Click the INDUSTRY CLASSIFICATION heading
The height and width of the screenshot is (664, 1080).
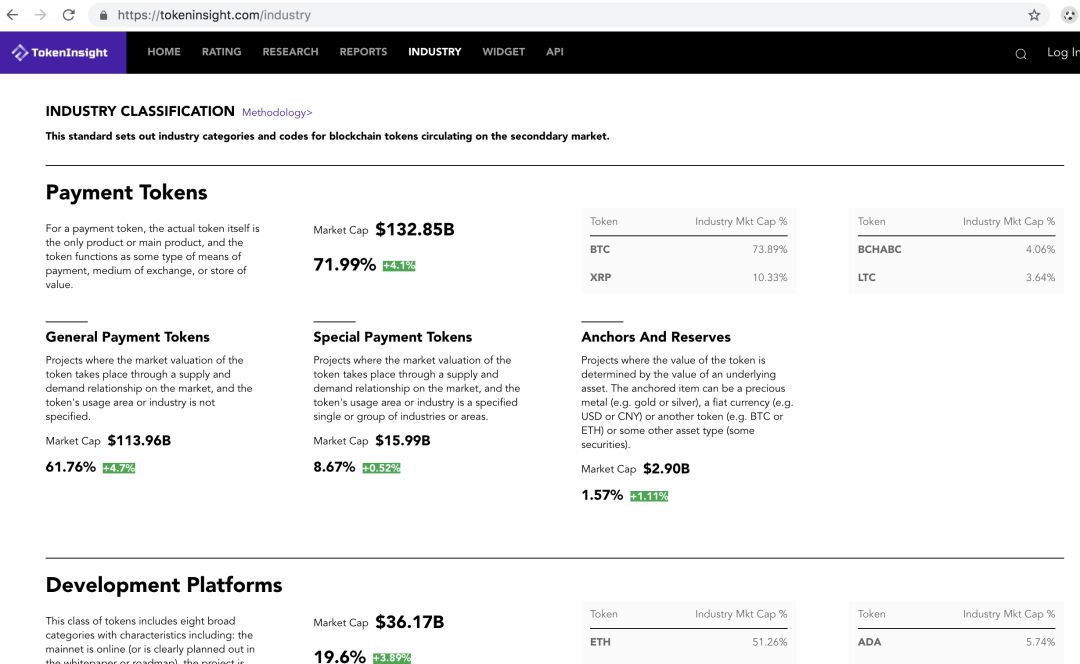pyautogui.click(x=140, y=111)
